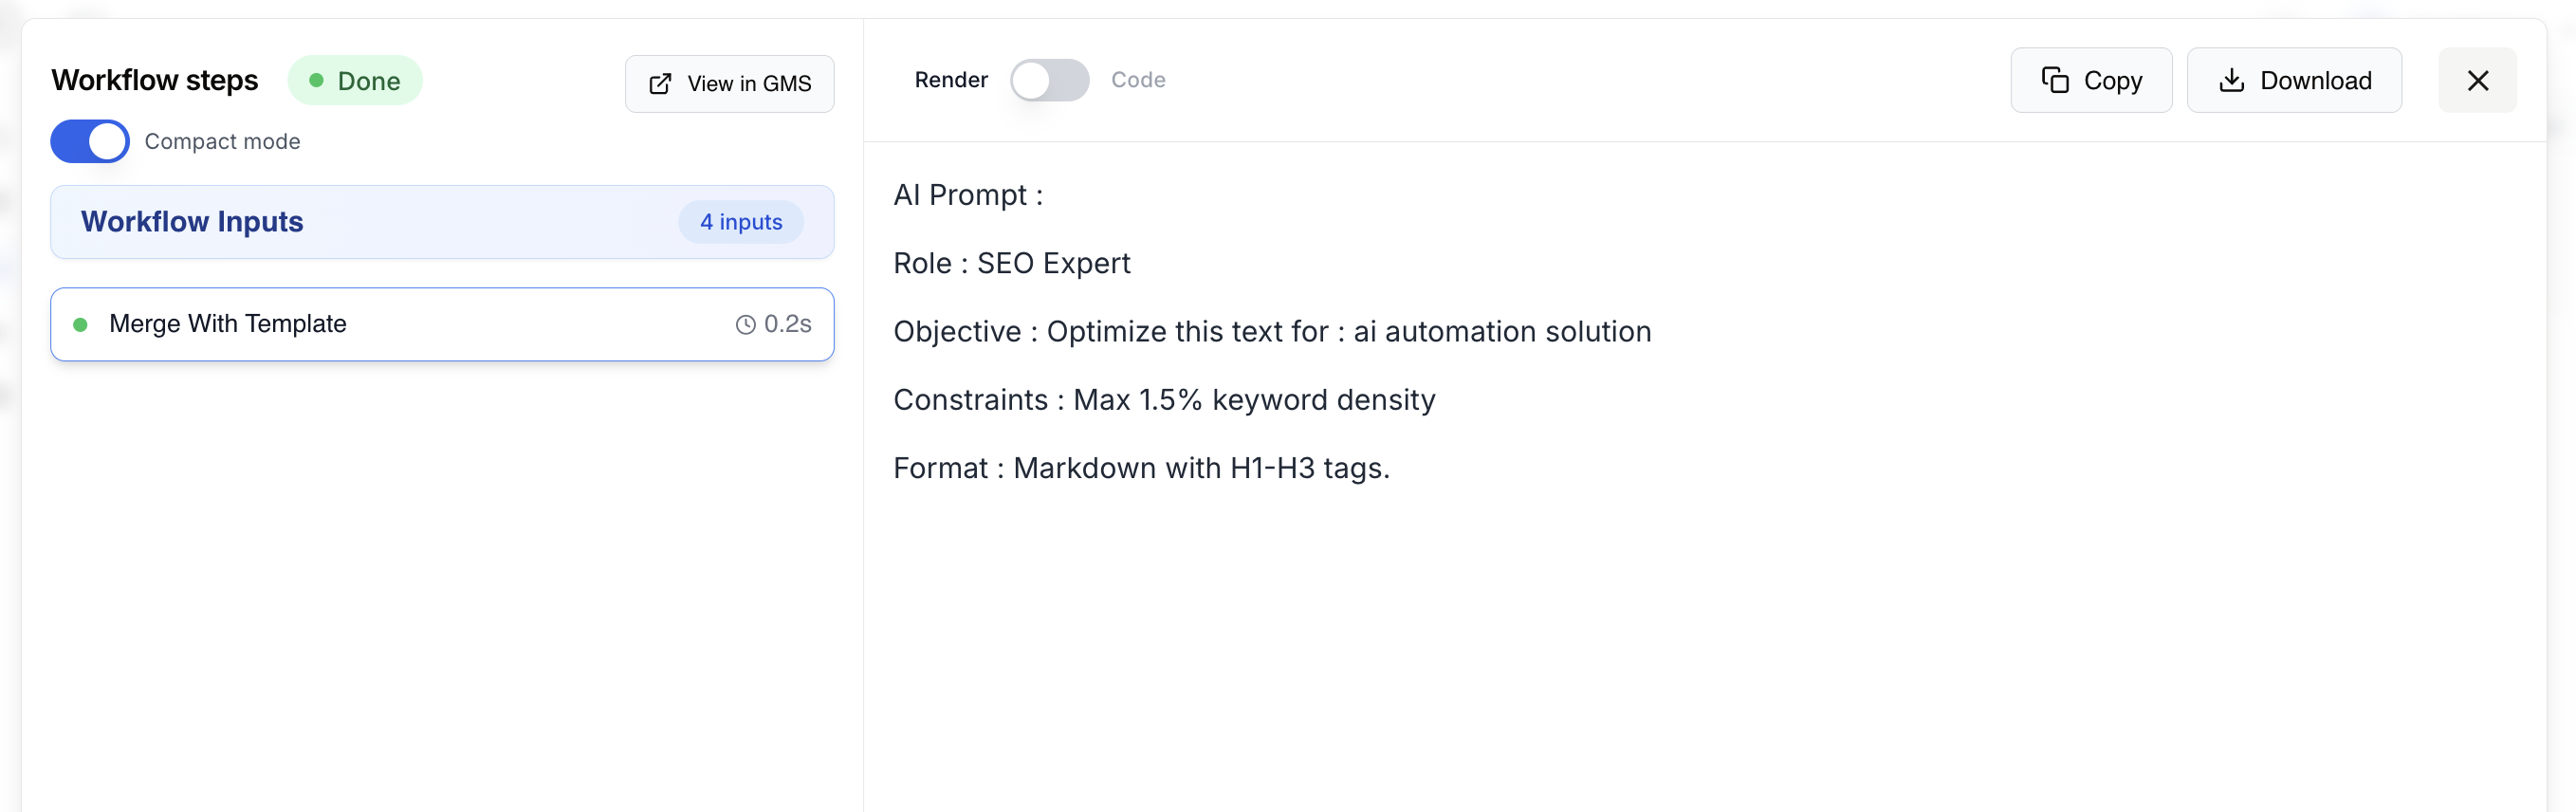This screenshot has height=812, width=2576.
Task: Switch the Render/Code toggle to Code view
Action: click(x=1050, y=80)
